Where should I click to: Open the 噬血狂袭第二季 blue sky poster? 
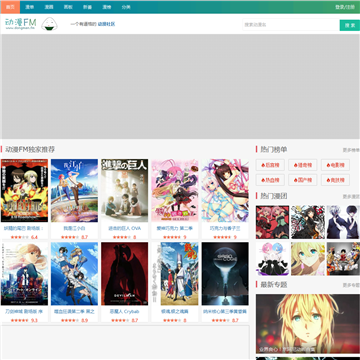pyautogui.click(x=74, y=274)
